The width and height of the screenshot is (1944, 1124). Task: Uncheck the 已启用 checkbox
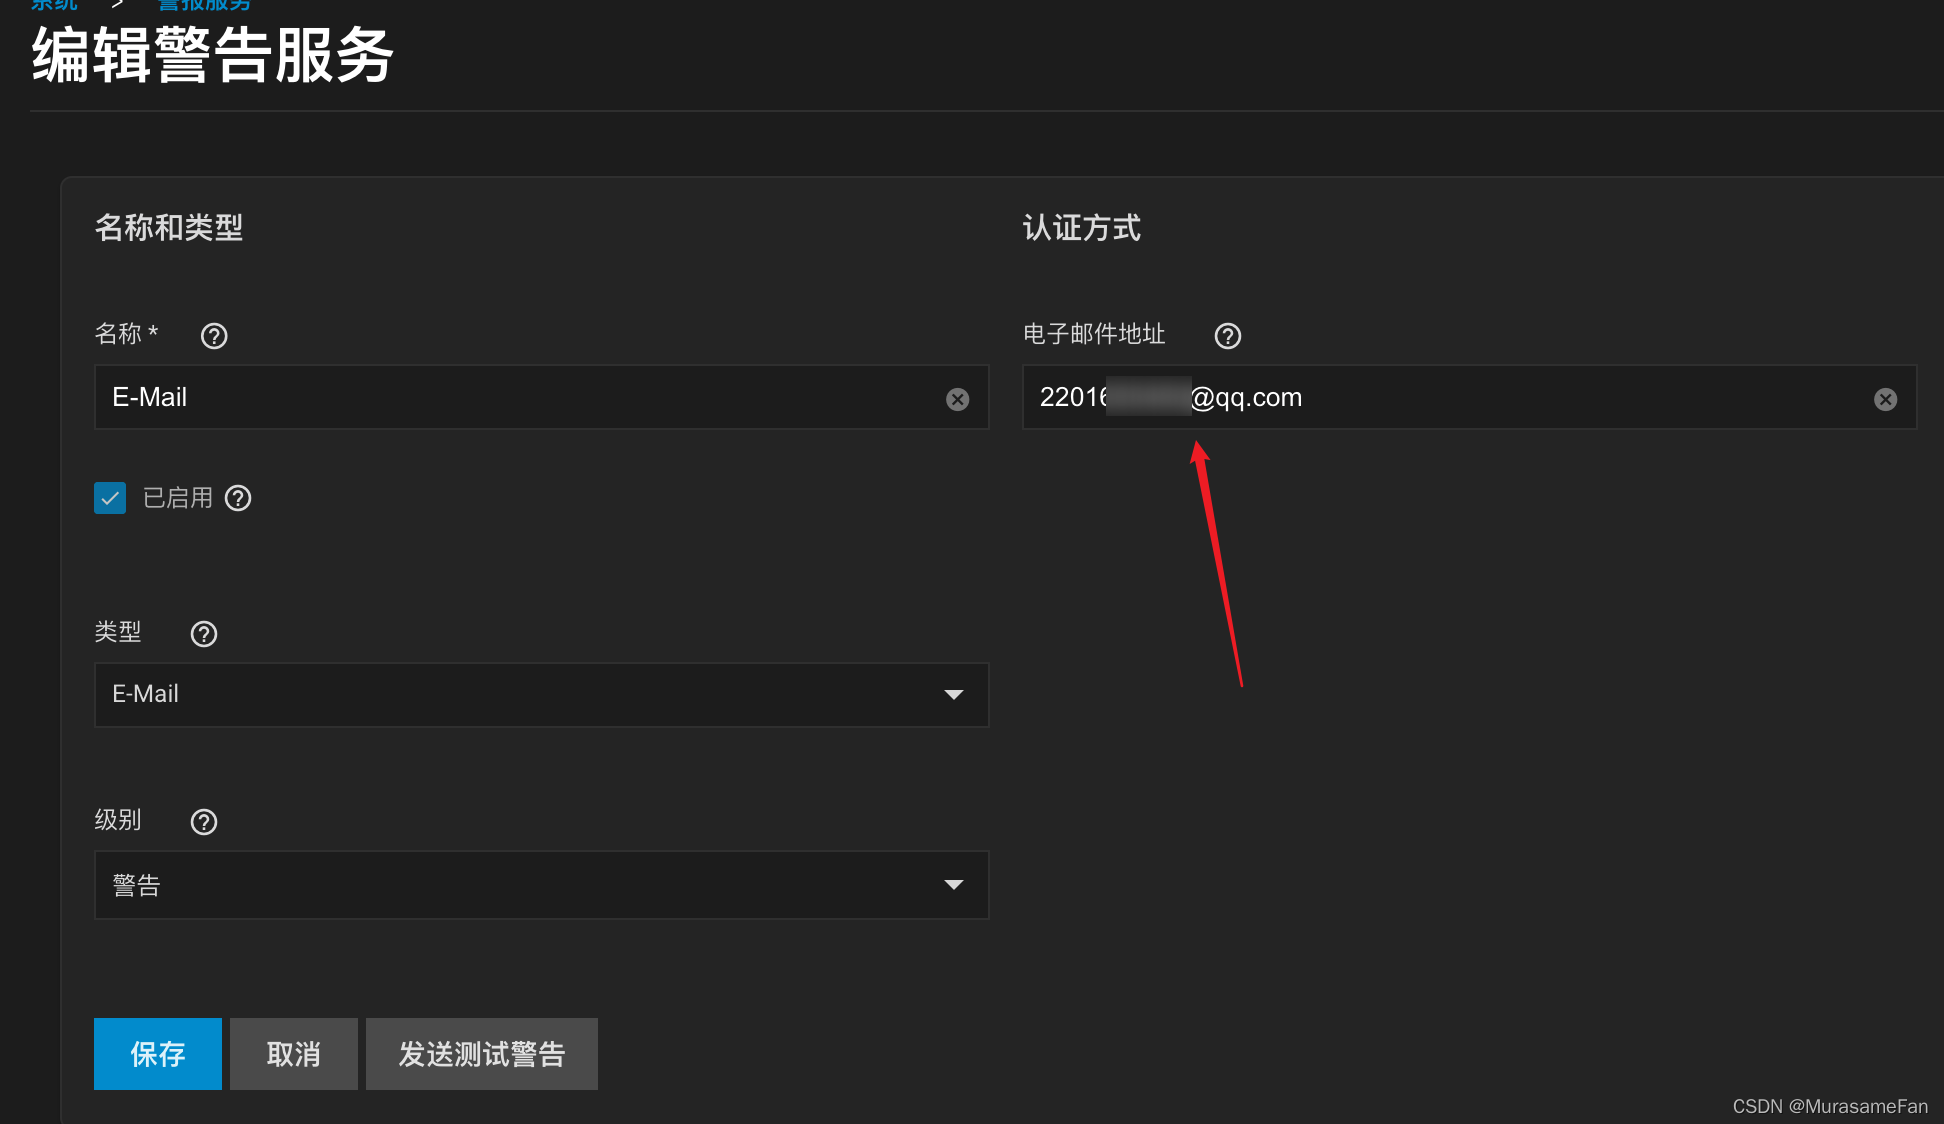pyautogui.click(x=110, y=498)
